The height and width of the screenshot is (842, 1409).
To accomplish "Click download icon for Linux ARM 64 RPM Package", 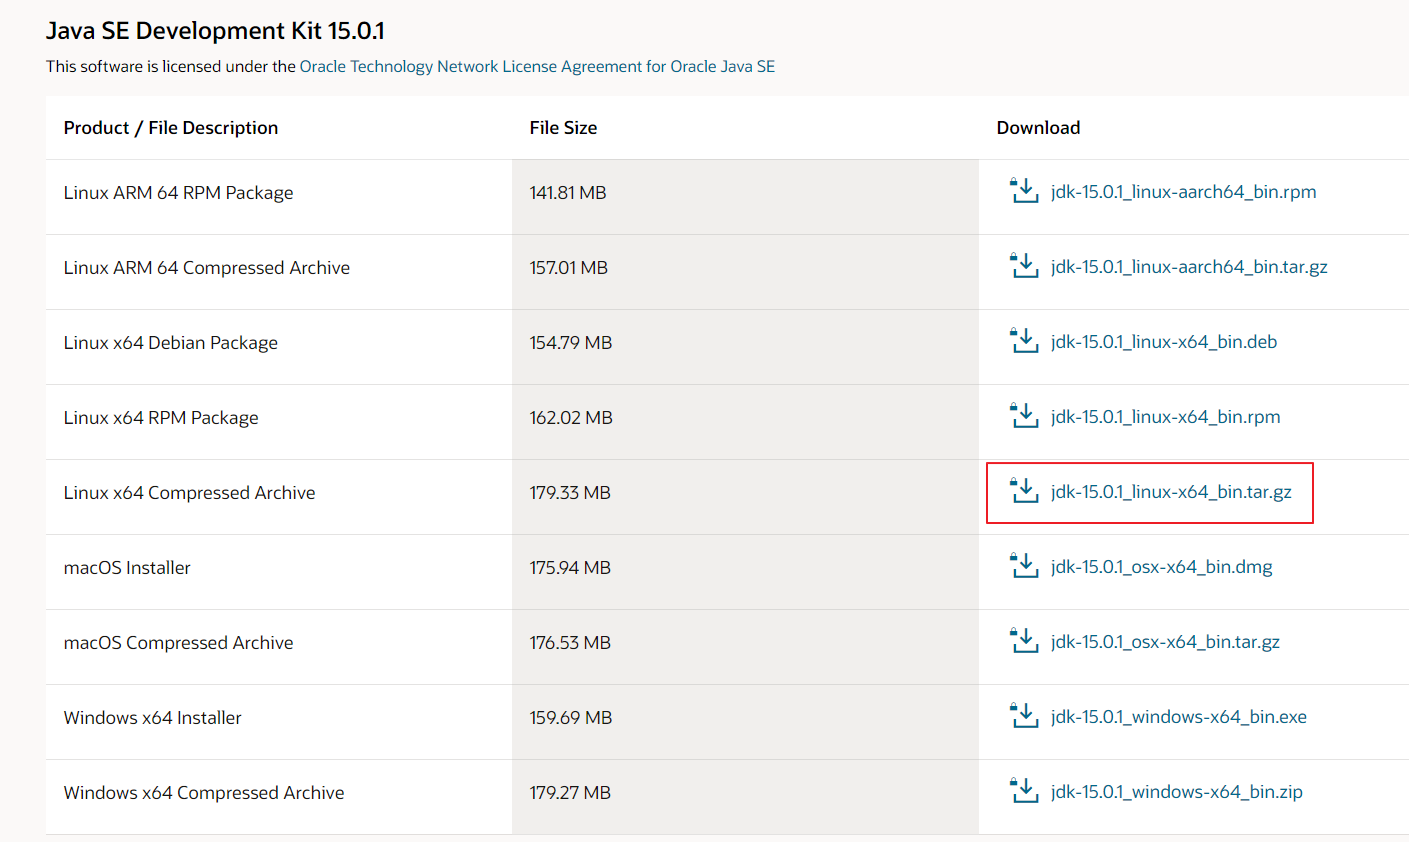I will [1024, 191].
